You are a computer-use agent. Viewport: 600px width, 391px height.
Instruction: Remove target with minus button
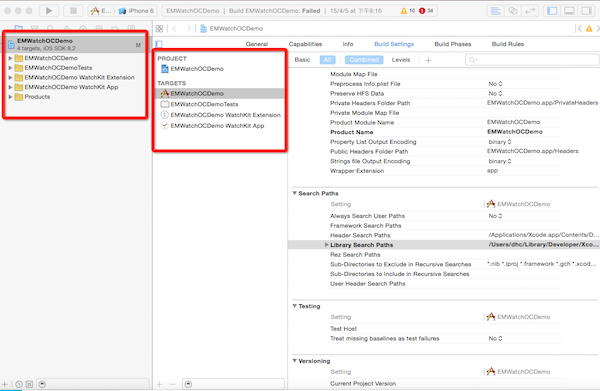pos(173,384)
